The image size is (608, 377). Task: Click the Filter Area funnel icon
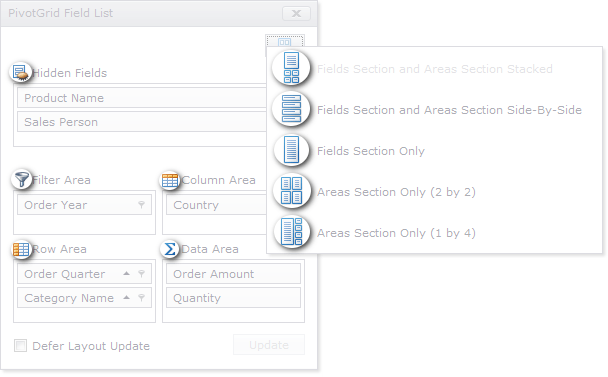coord(22,179)
